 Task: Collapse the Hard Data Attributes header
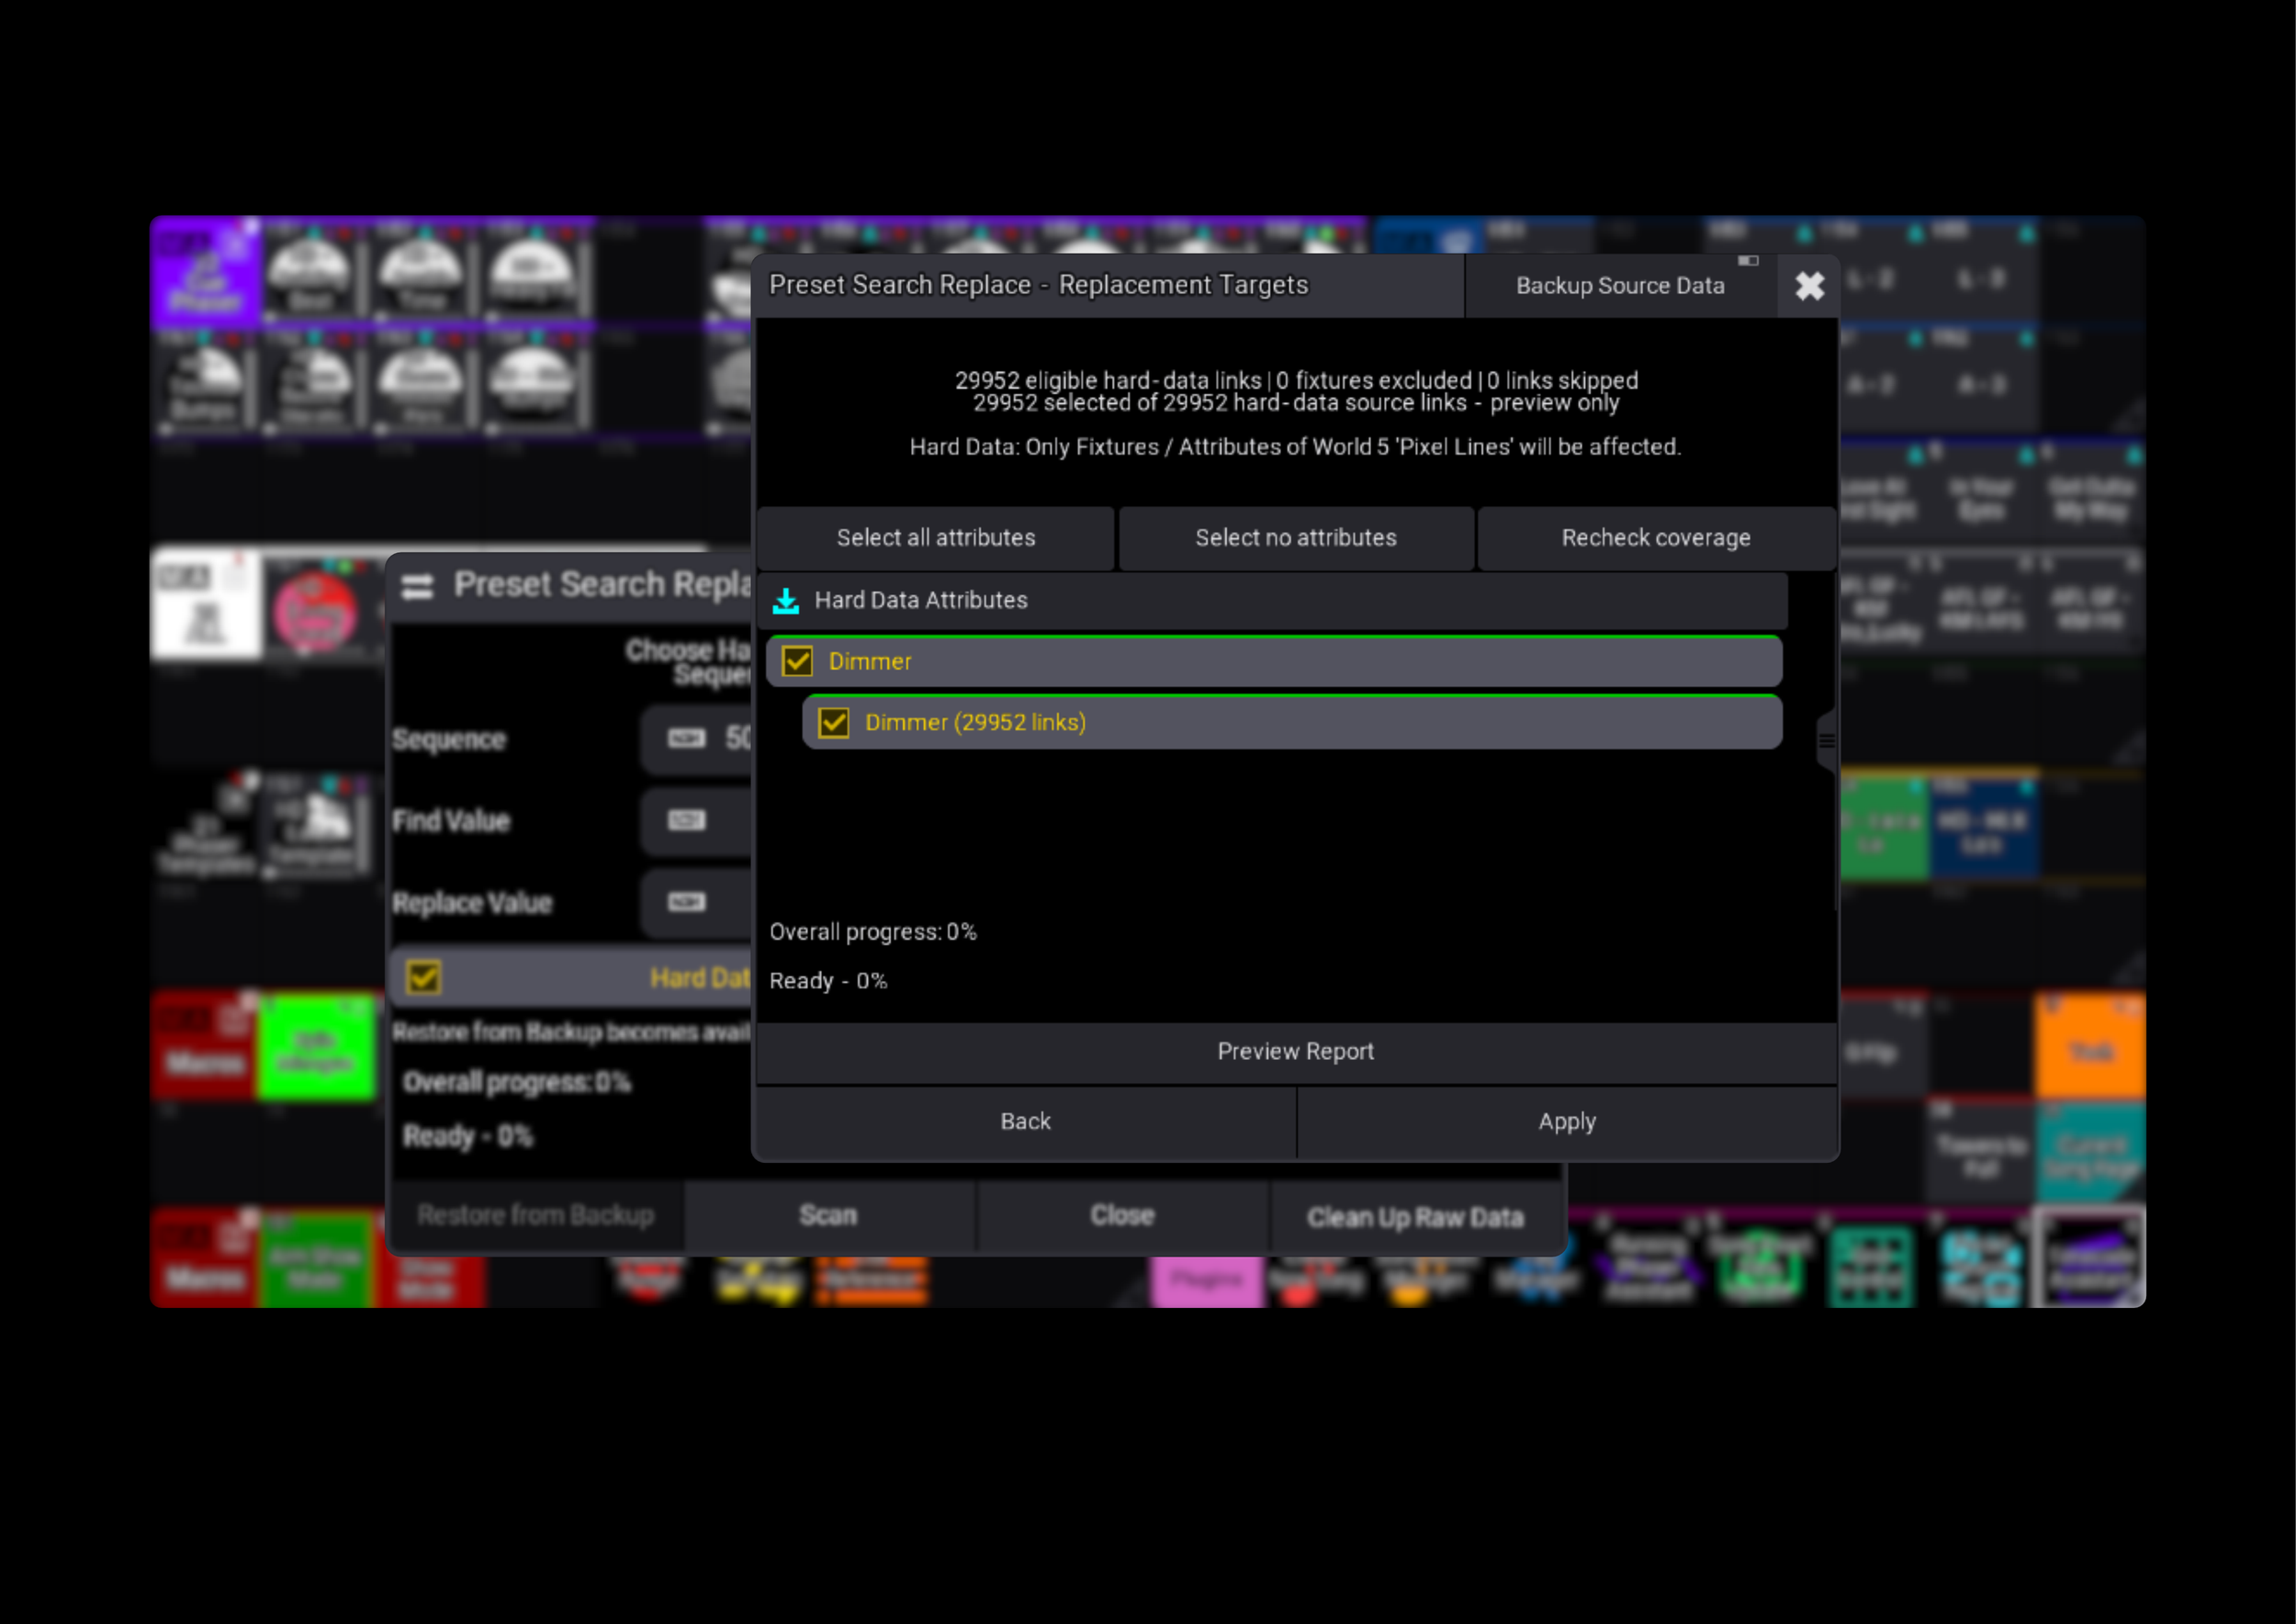(1272, 600)
